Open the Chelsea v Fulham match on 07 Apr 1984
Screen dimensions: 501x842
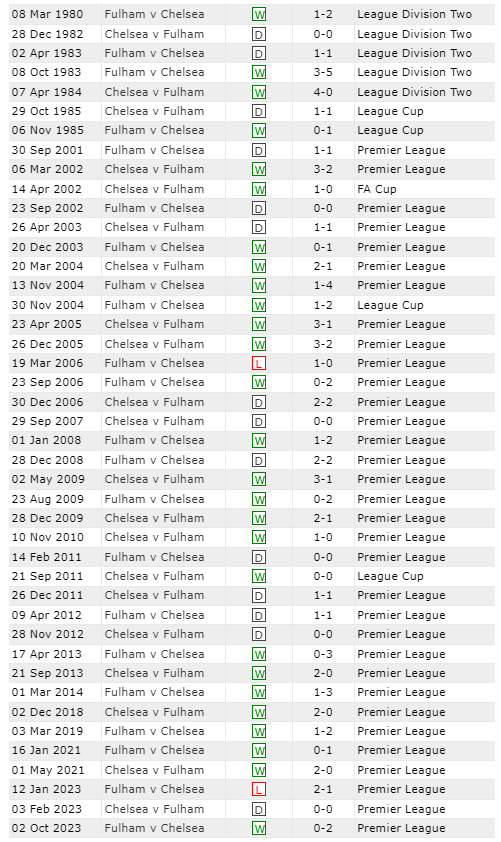tap(154, 92)
